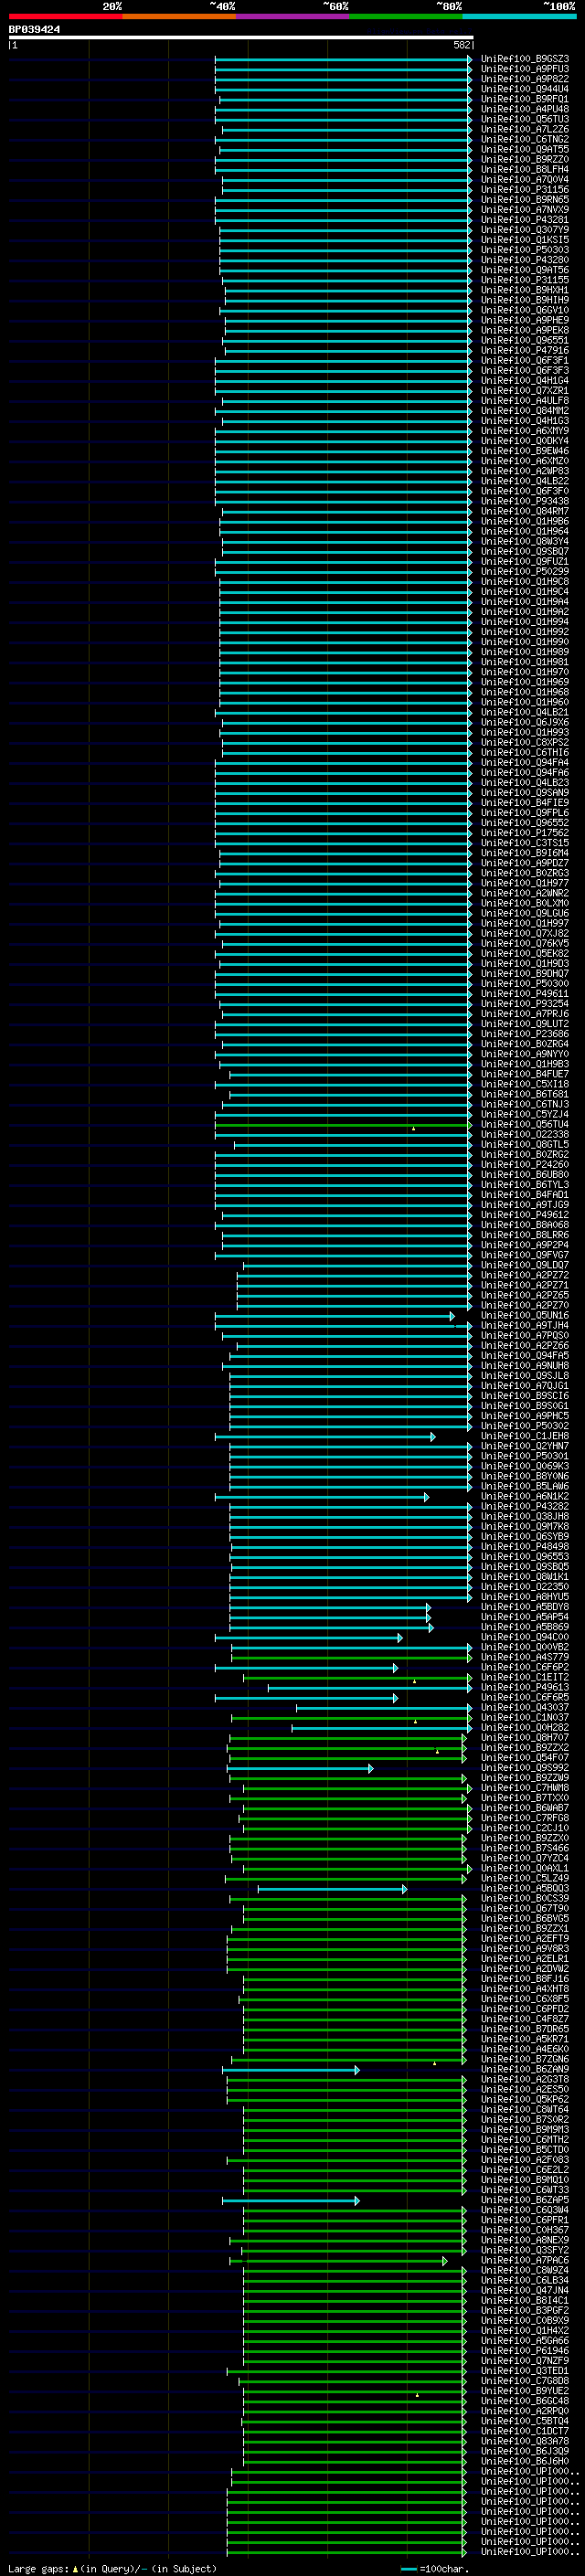The image size is (585, 2576).
Task: Click the white query sequence ruler bar
Action: 241,37
